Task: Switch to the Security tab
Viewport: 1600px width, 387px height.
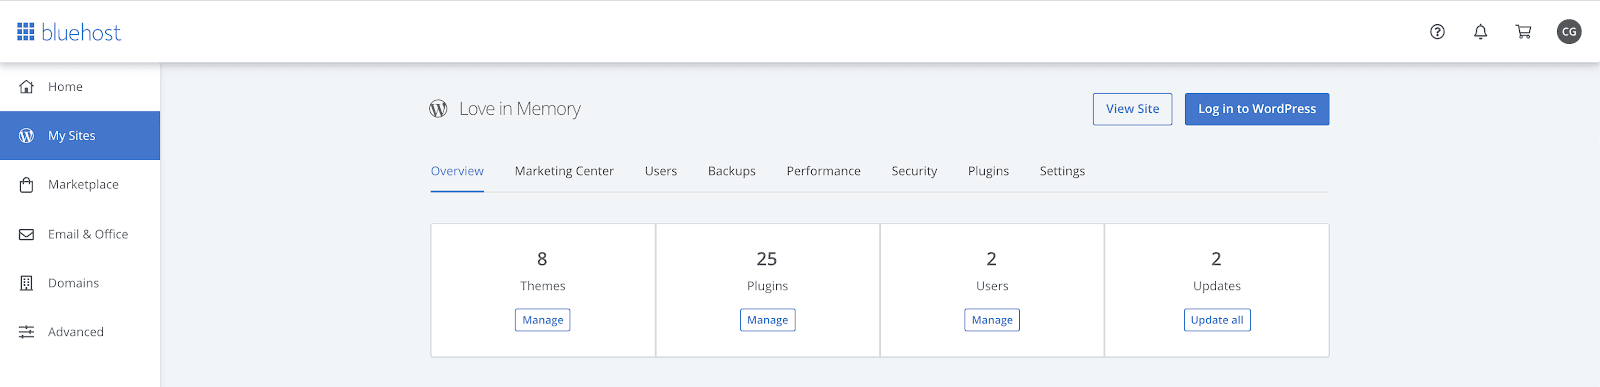Action: [914, 171]
